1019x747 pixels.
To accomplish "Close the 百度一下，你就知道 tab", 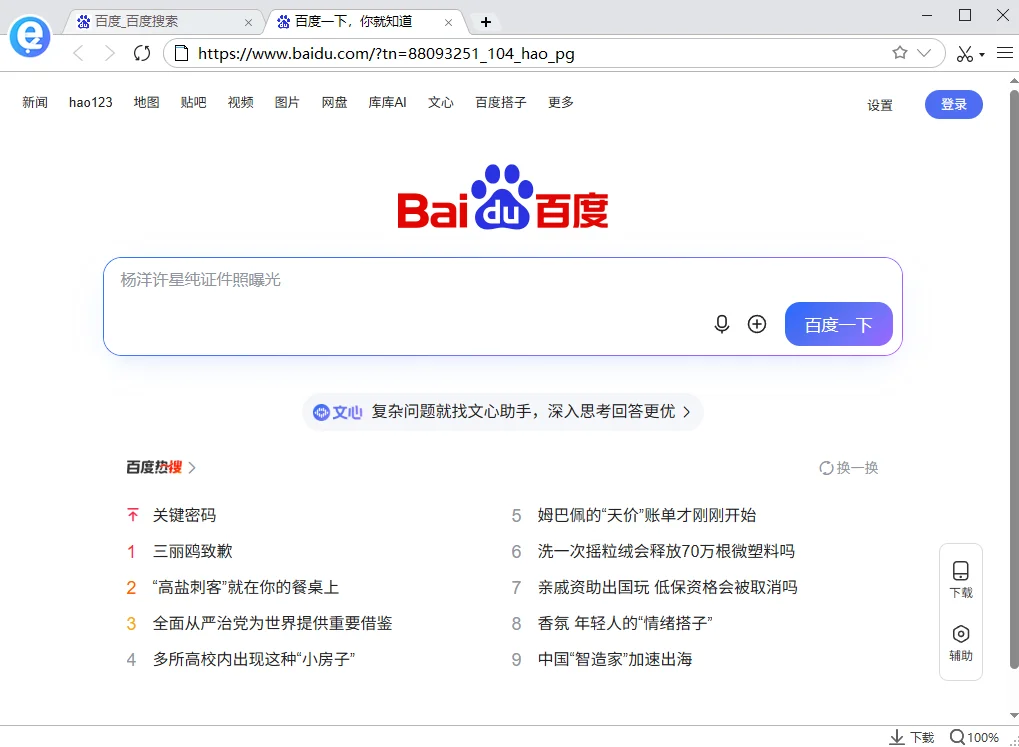I will pos(448,22).
